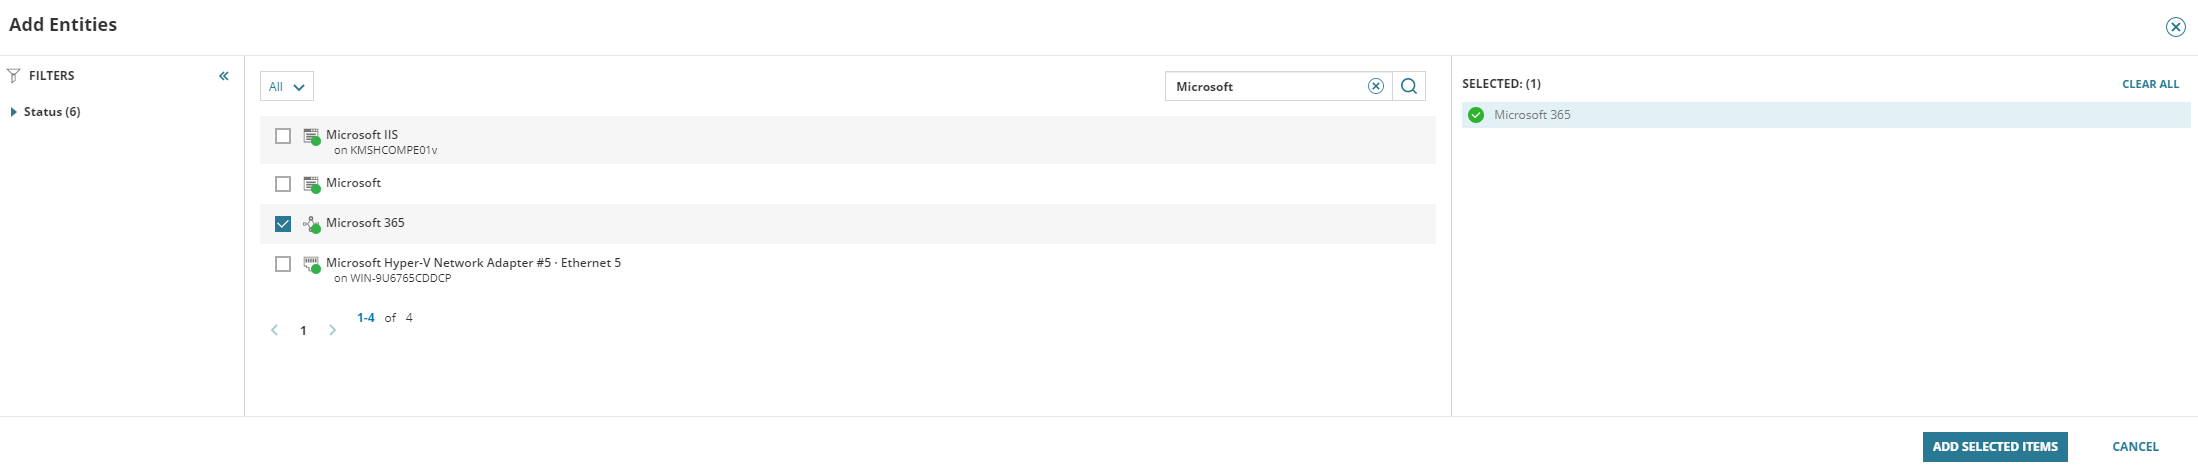Click the Microsoft IIS application icon

coord(312,136)
